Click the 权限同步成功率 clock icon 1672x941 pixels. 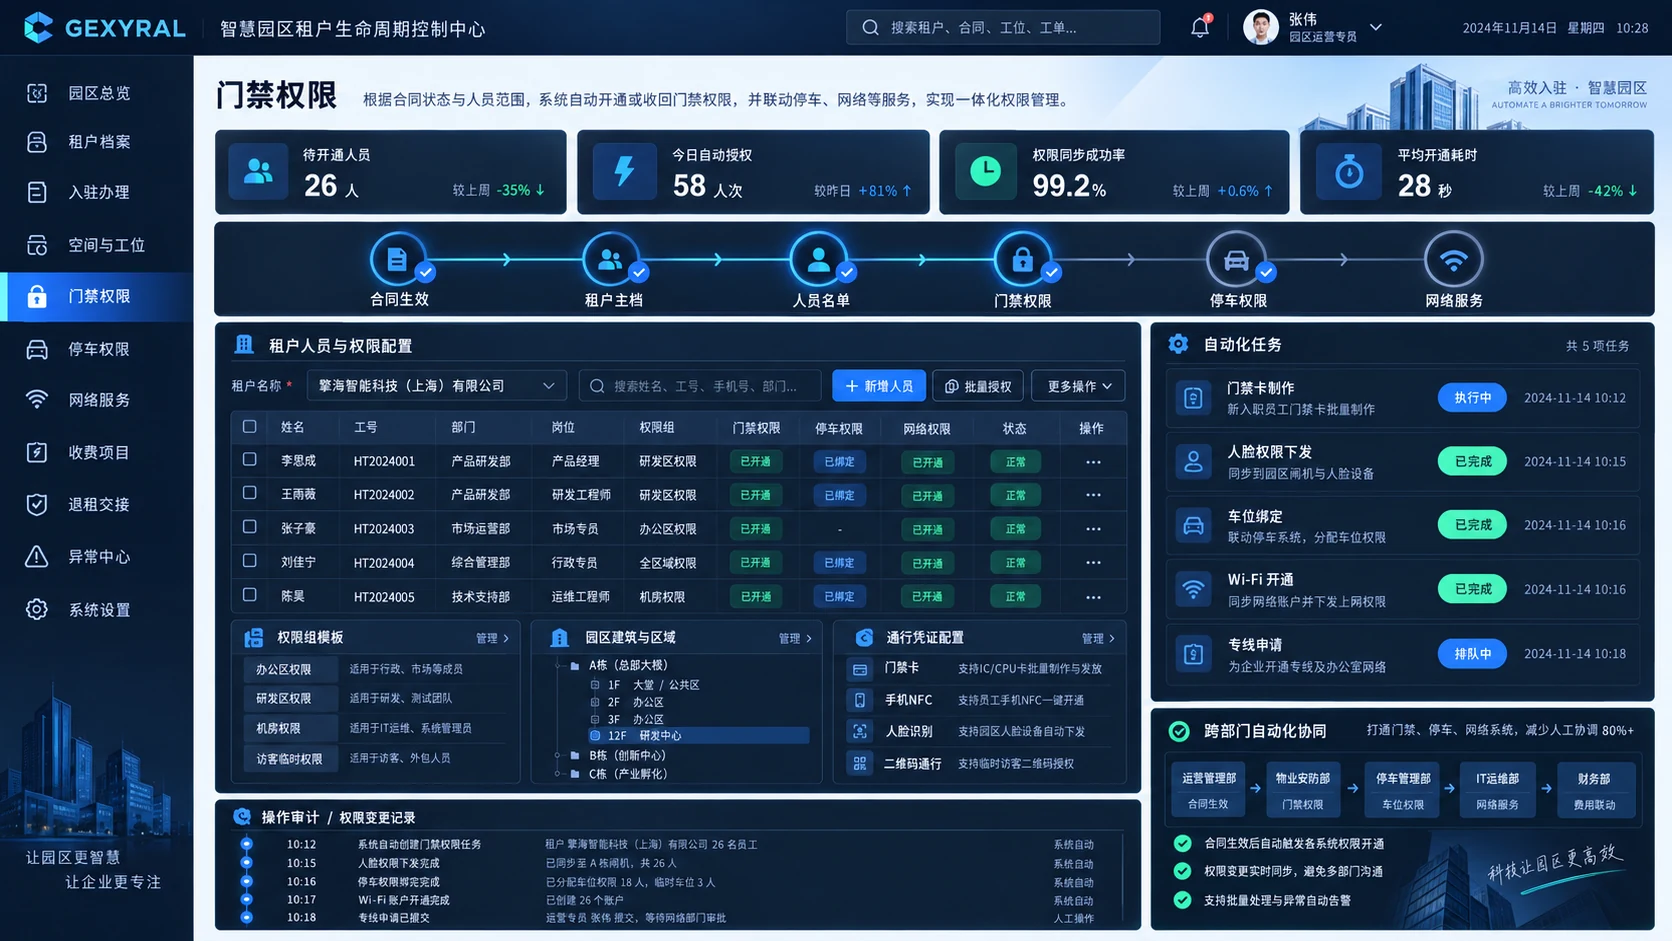pyautogui.click(x=985, y=171)
